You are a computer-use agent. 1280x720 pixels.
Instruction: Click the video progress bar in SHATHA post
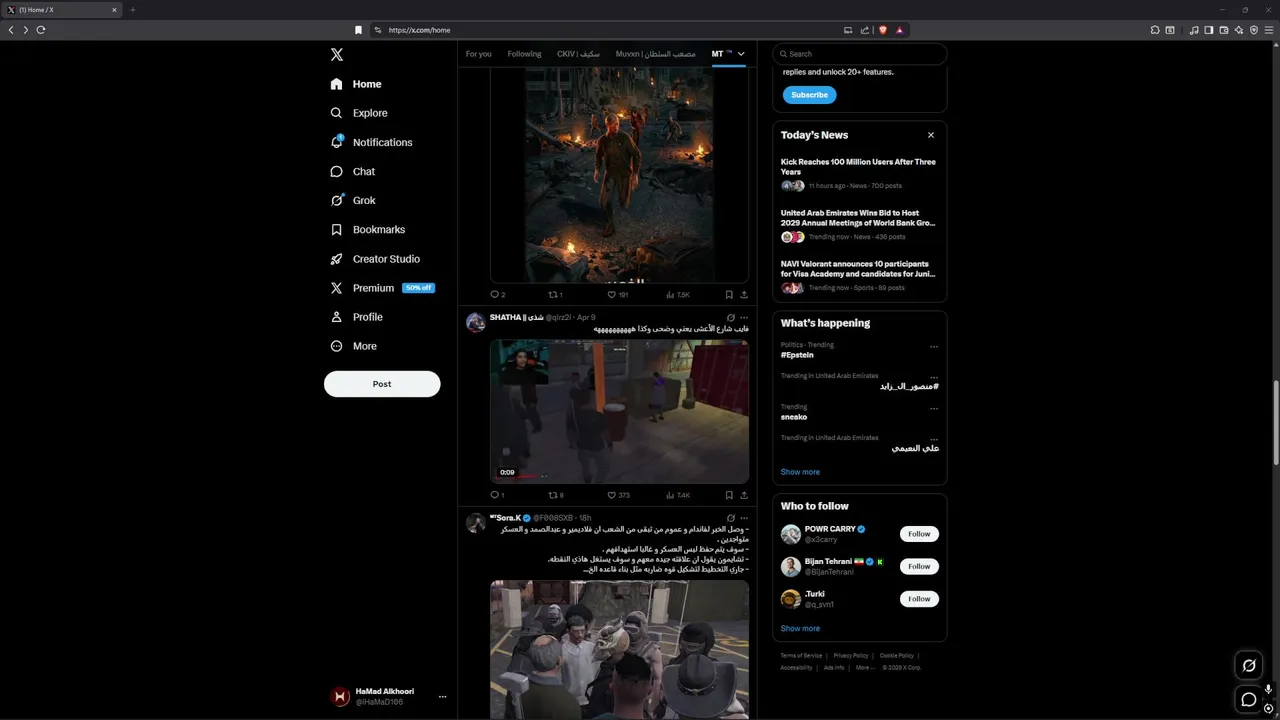[619, 478]
